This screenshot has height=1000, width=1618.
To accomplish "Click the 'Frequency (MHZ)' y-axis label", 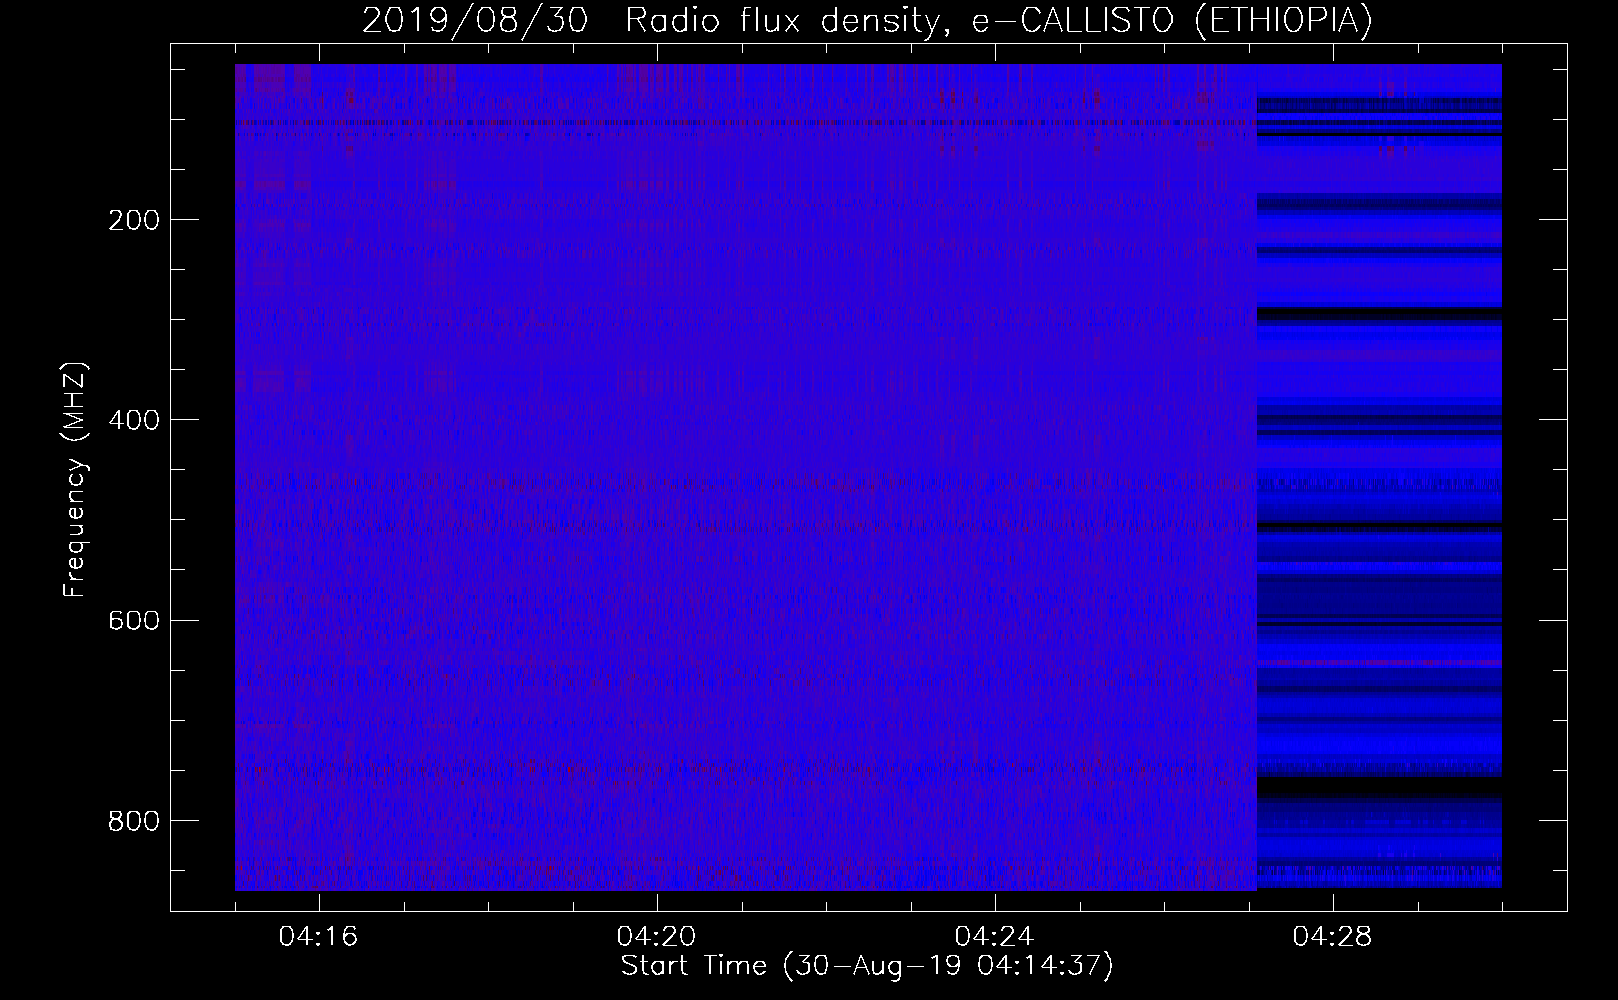I will 75,480.
